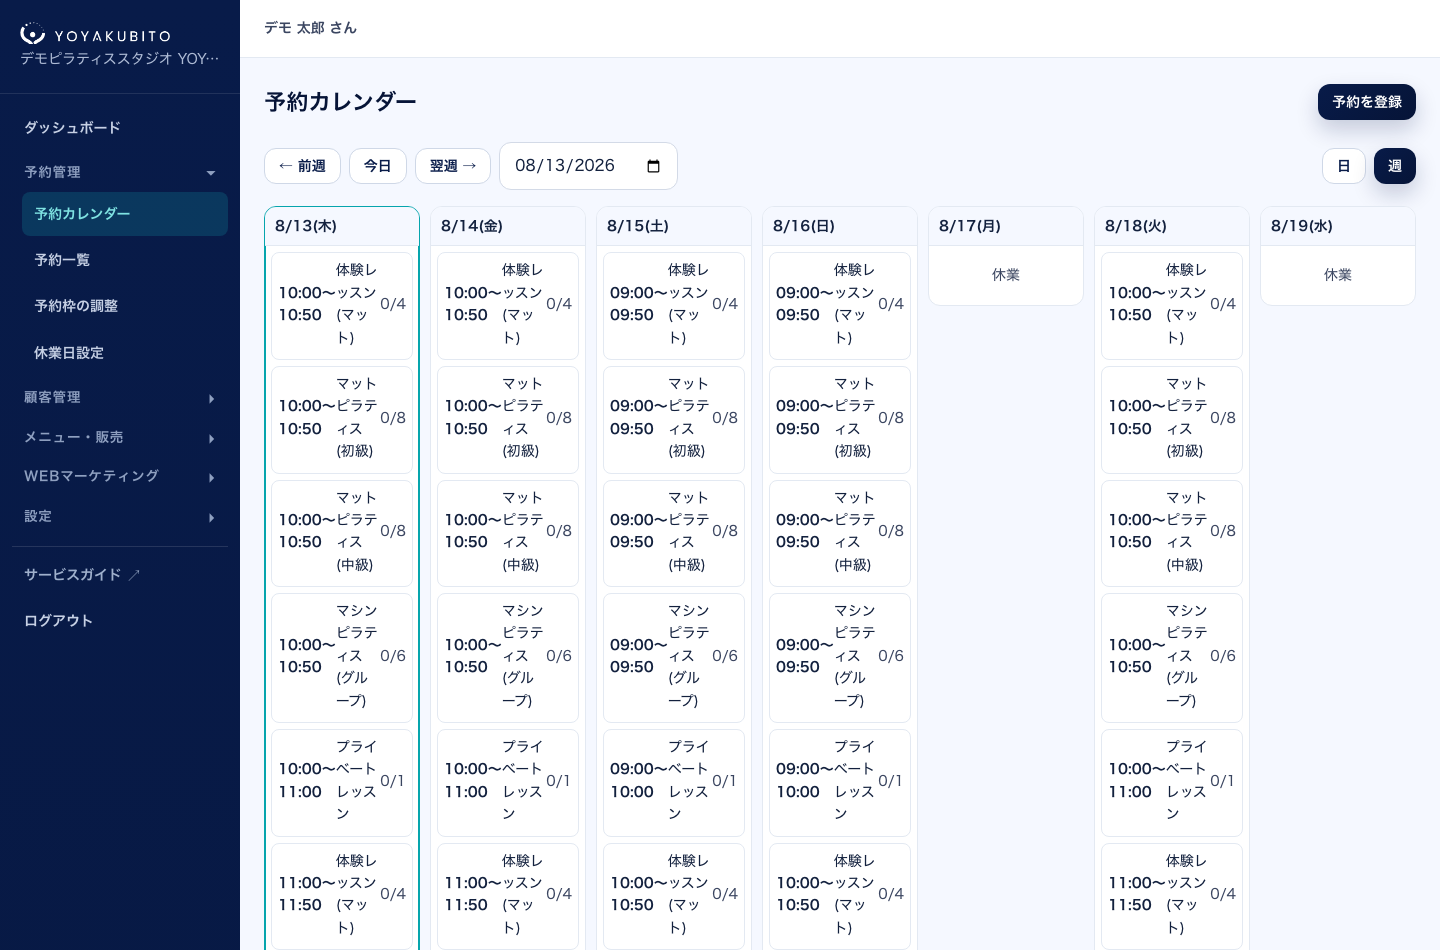Viewport: 1440px width, 950px height.
Task: Select the 8/14(金) column header
Action: coord(508,226)
